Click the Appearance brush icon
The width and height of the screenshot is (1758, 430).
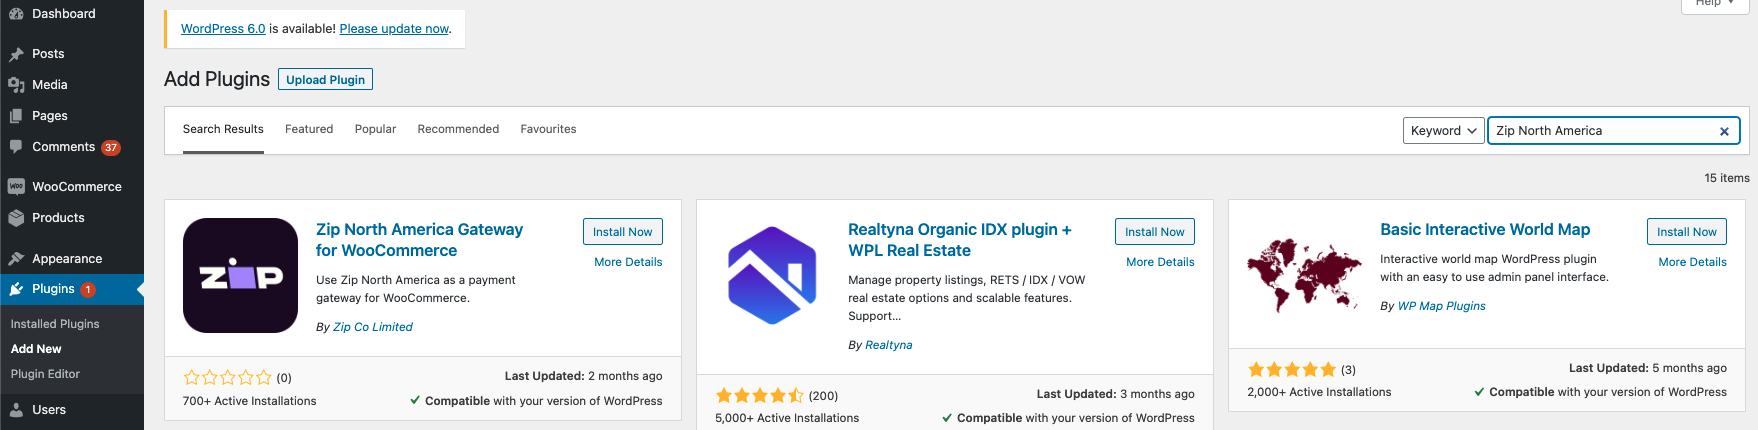(16, 259)
